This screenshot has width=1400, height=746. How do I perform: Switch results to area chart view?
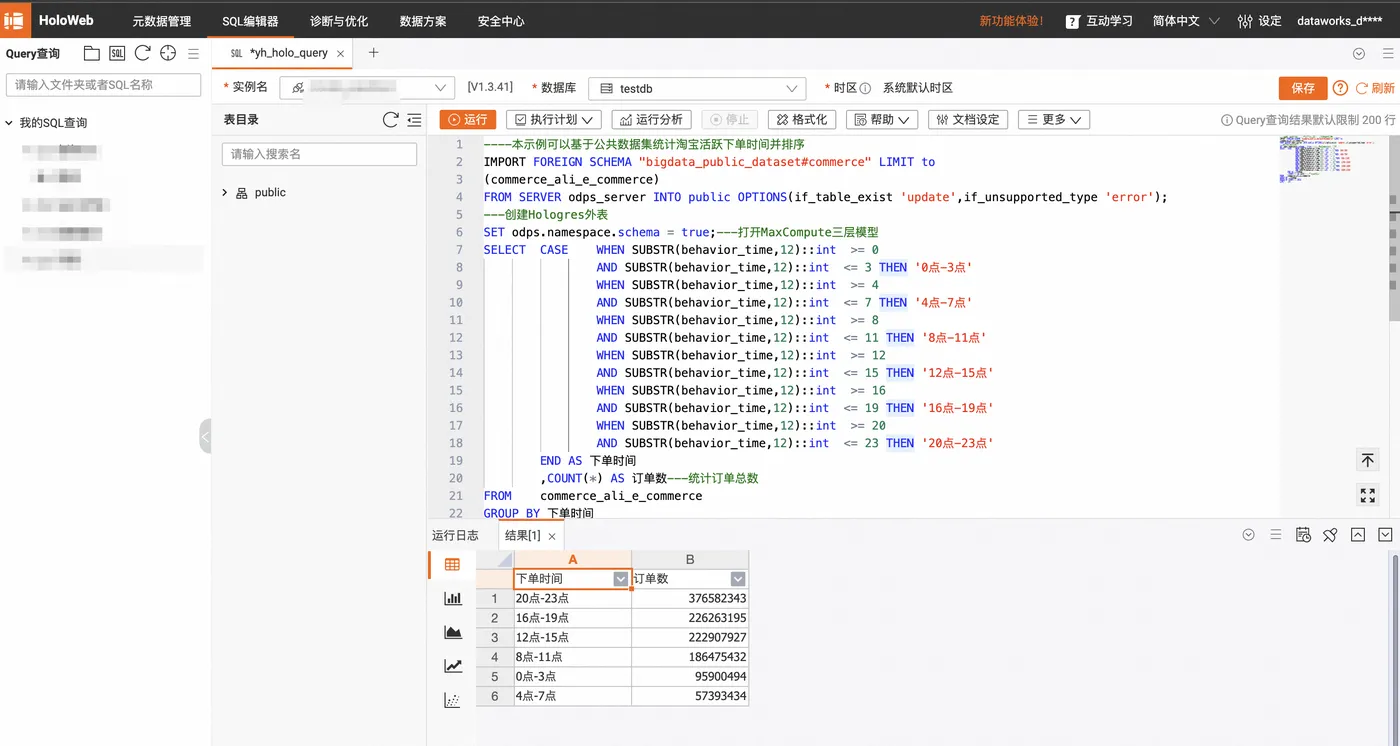coord(452,632)
